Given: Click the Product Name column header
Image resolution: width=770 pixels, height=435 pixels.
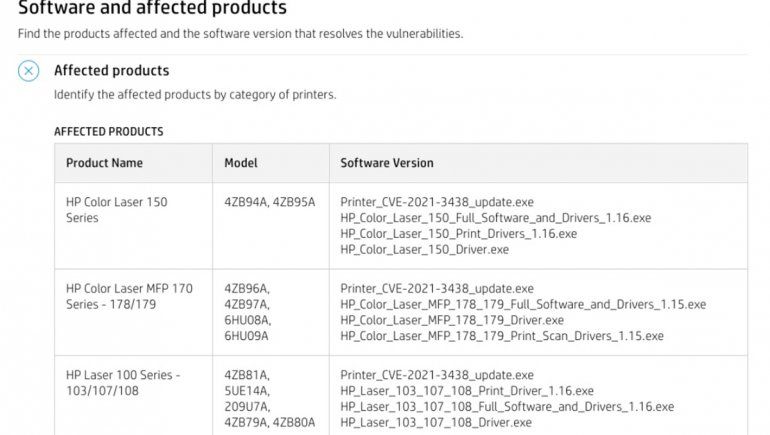Looking at the screenshot, I should [104, 163].
